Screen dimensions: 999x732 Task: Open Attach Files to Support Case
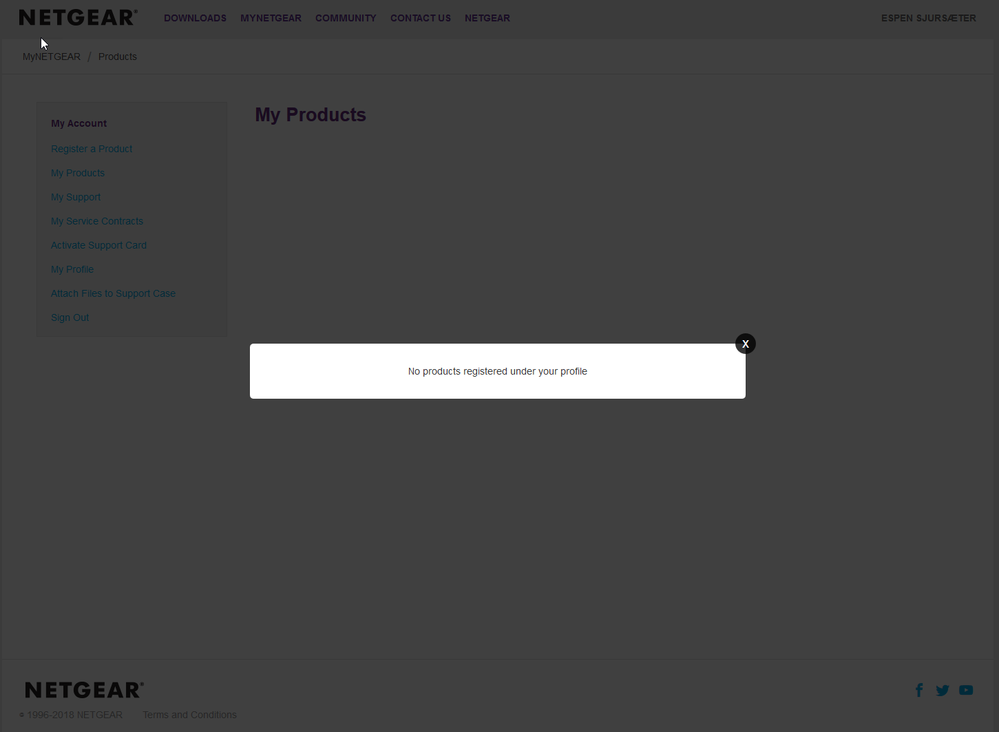point(113,294)
